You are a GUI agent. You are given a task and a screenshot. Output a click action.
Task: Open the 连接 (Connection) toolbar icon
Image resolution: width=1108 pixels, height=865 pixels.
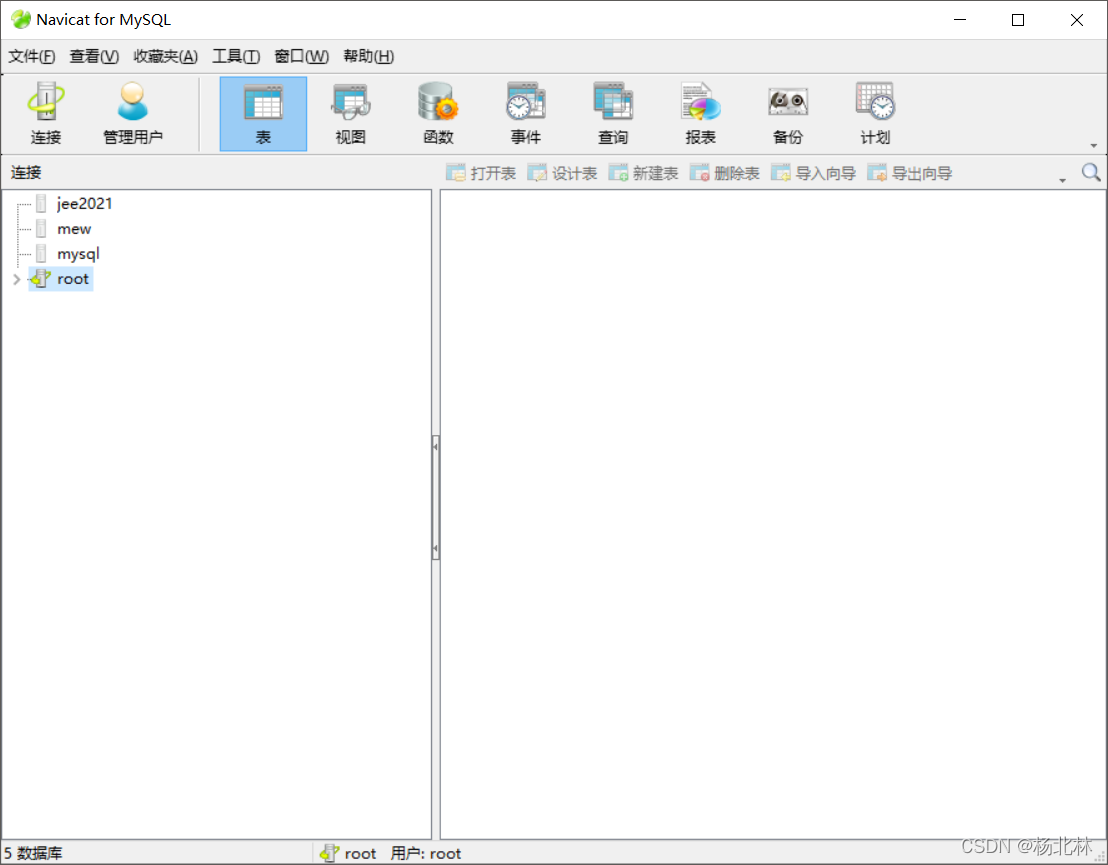pyautogui.click(x=46, y=114)
